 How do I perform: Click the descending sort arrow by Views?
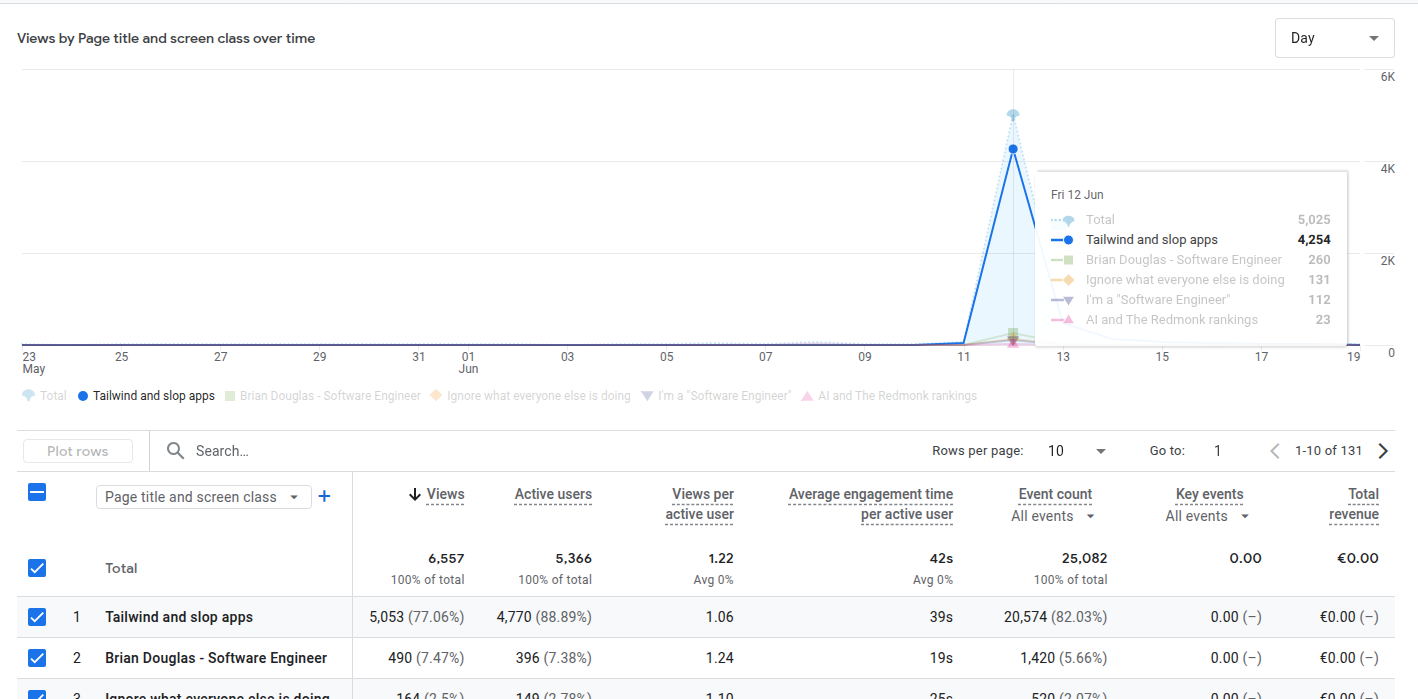coord(415,494)
